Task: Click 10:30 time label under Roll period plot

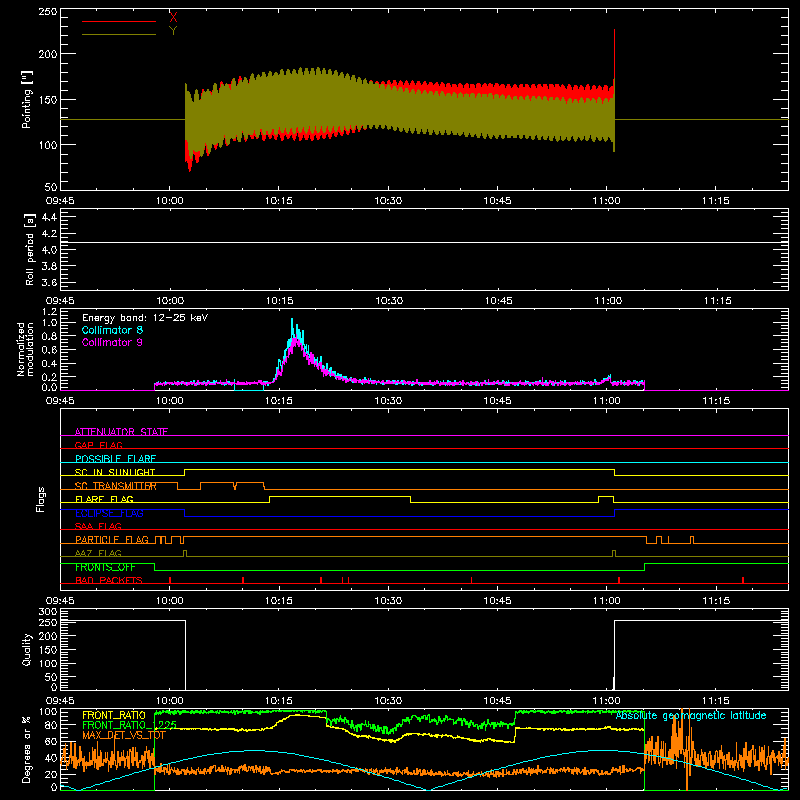Action: pos(389,301)
